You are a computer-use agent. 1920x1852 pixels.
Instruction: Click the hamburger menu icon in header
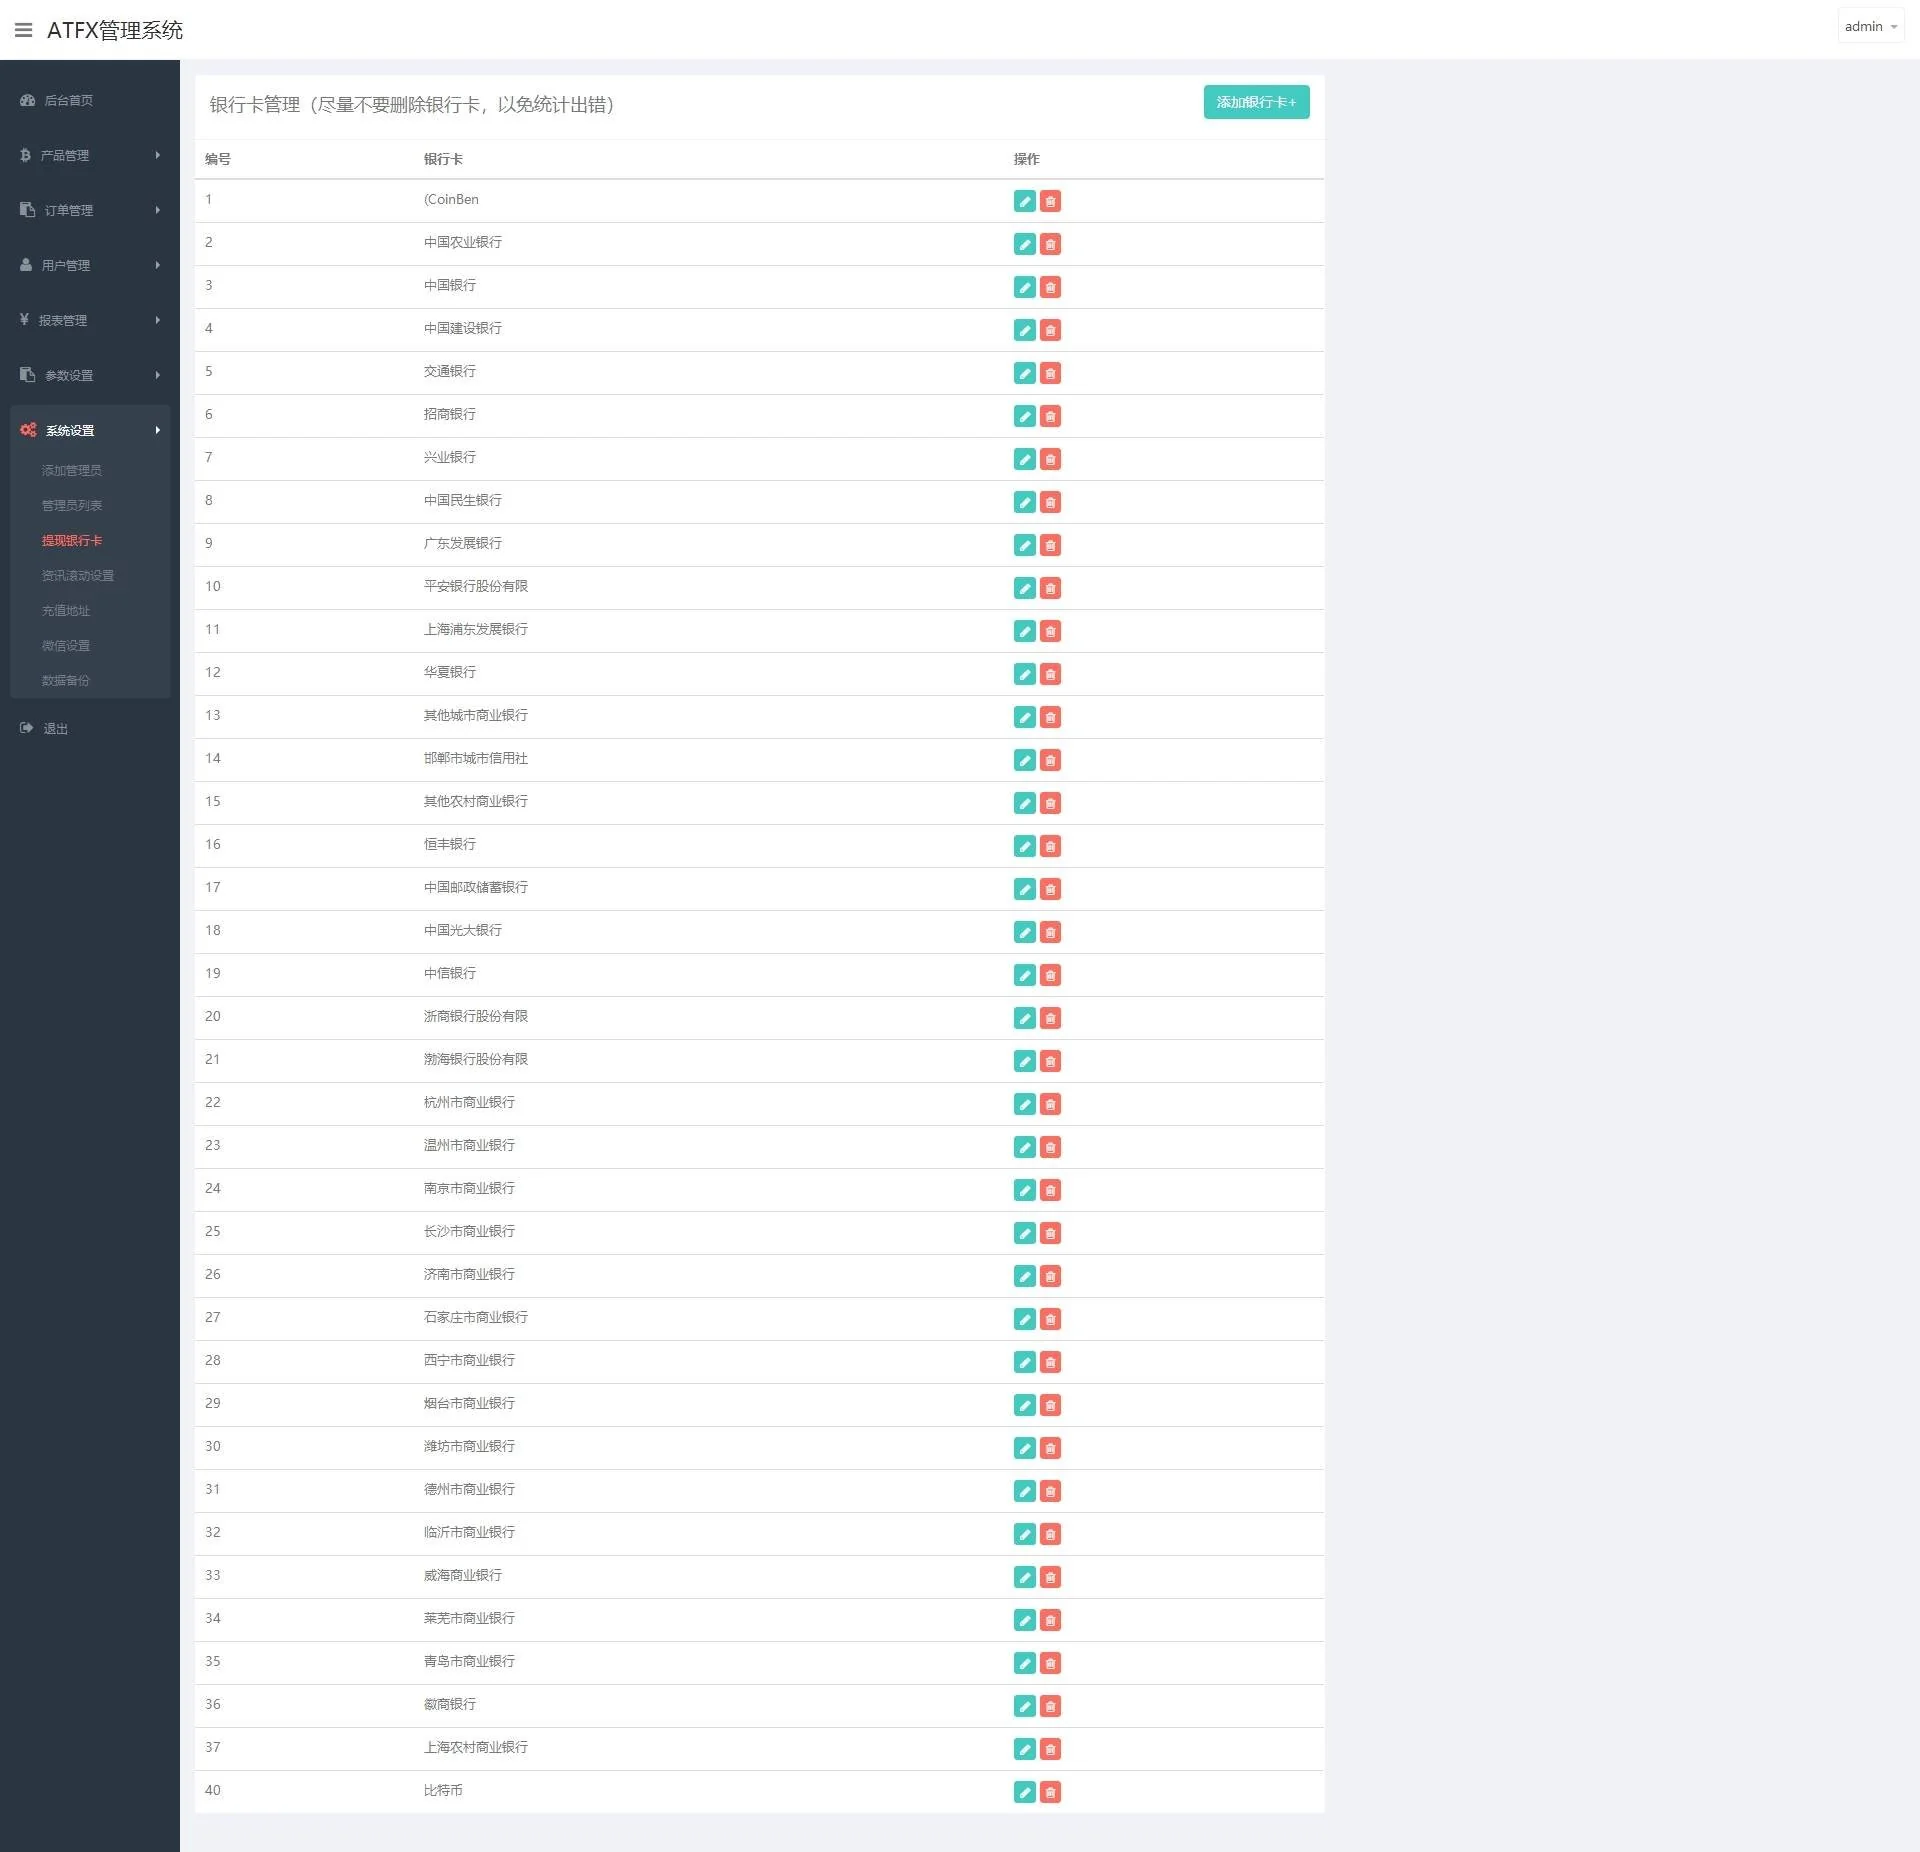click(x=23, y=30)
